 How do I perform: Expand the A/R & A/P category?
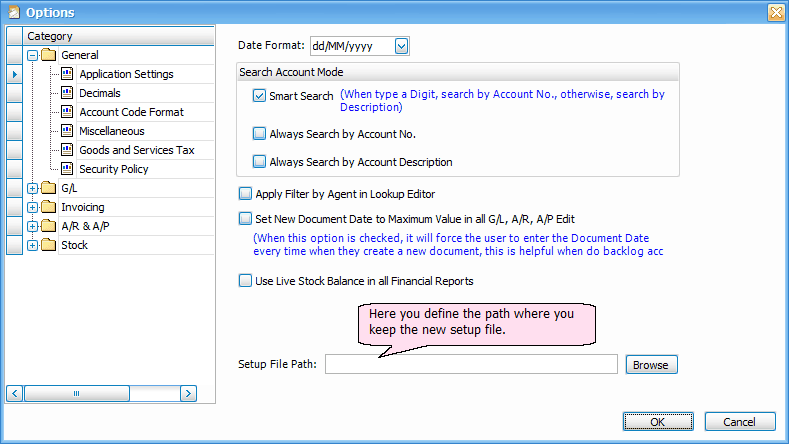(33, 226)
